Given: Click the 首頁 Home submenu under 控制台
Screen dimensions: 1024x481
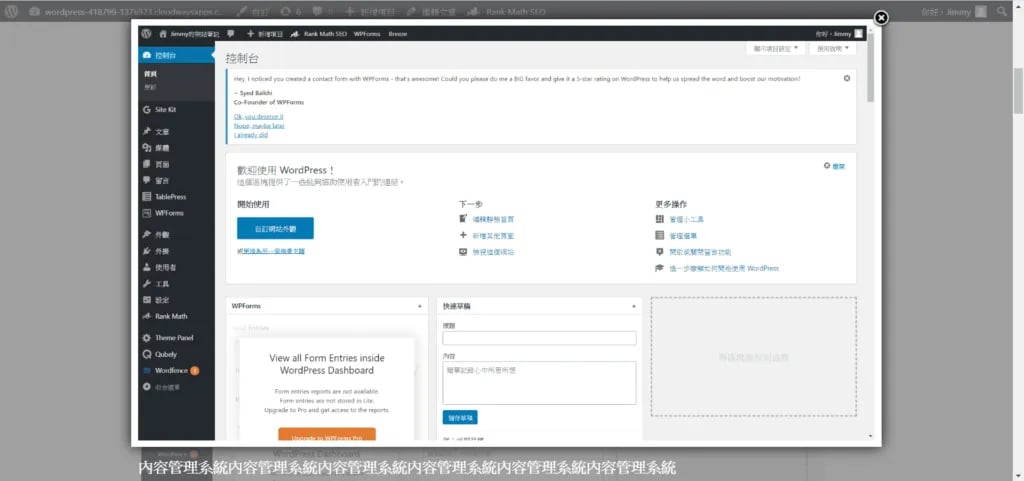Looking at the screenshot, I should click(150, 74).
